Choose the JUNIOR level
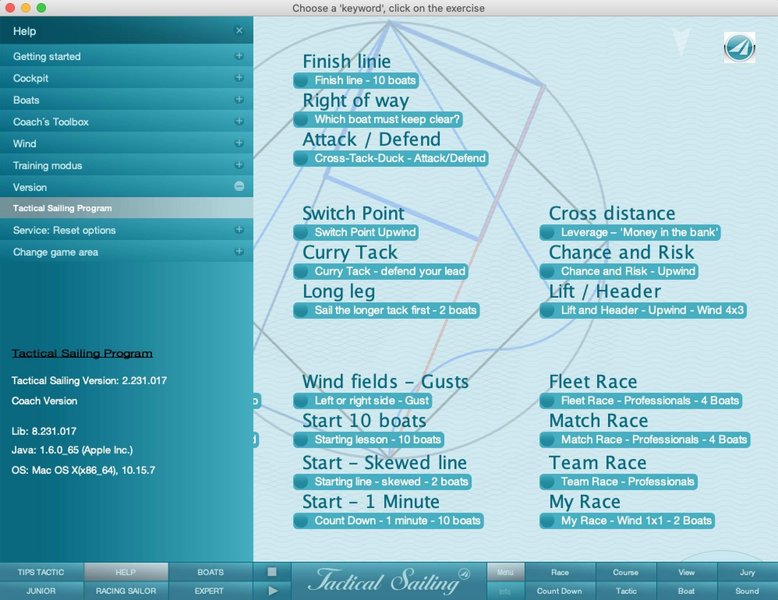The image size is (778, 600). [42, 591]
